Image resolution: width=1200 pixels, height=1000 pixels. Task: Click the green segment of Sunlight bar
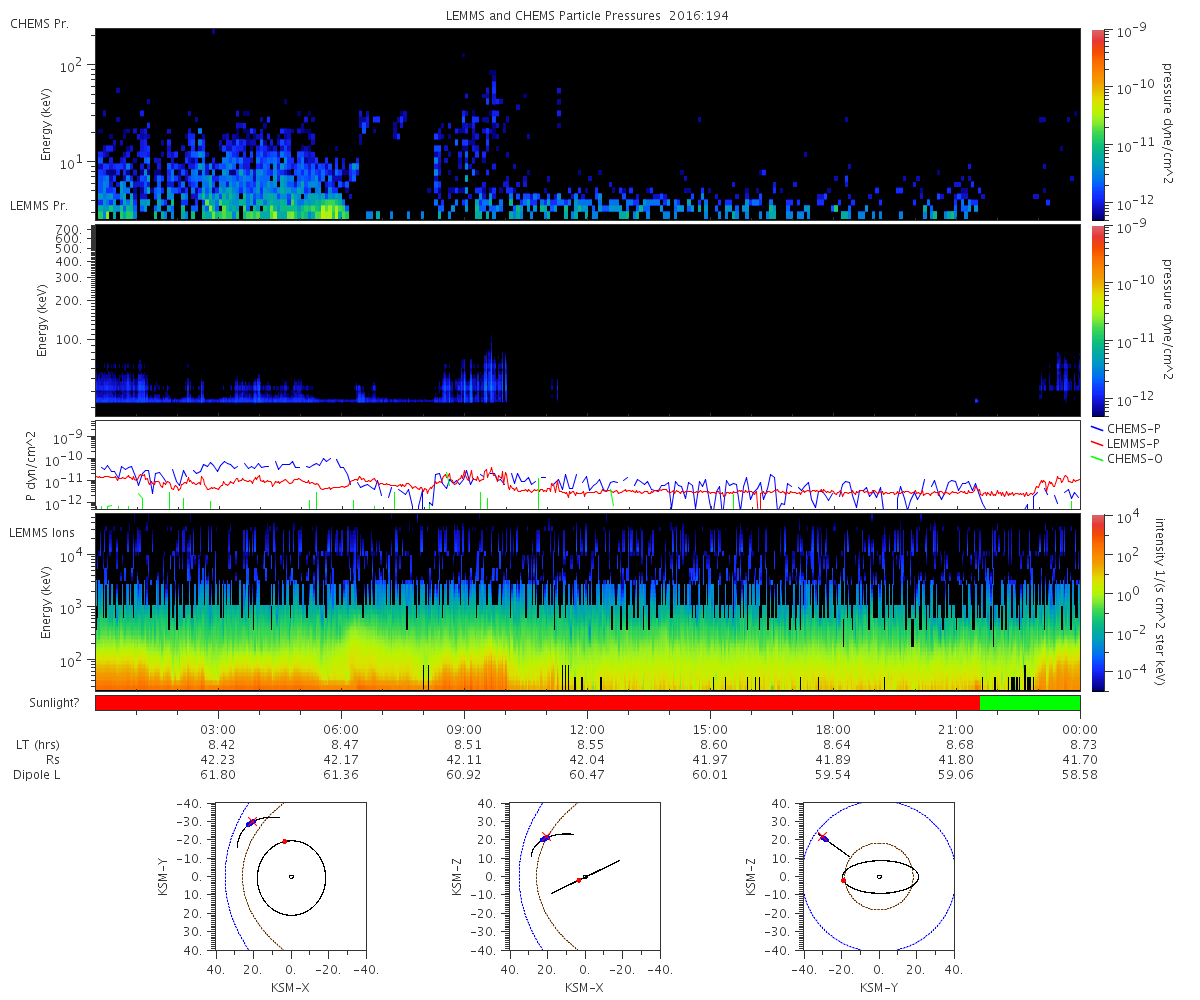pos(1030,703)
